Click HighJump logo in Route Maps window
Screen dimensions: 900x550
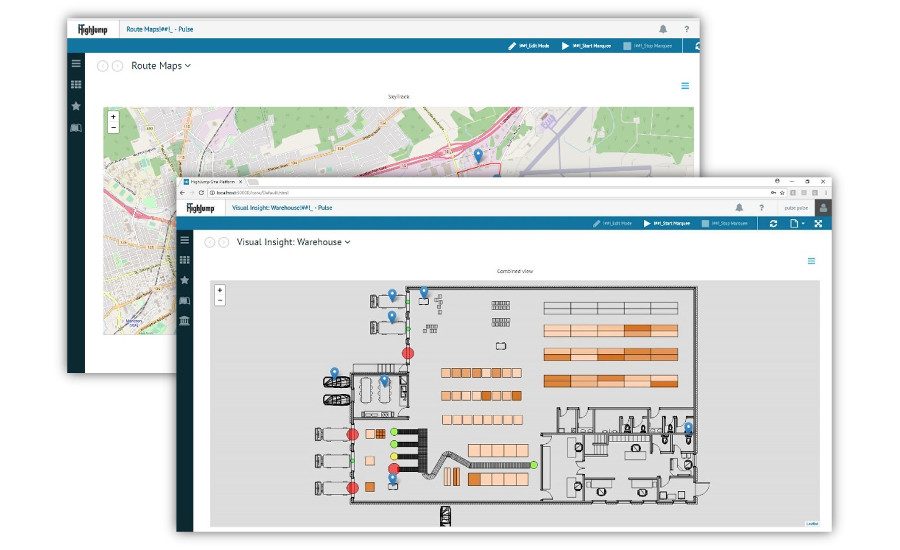pyautogui.click(x=92, y=29)
